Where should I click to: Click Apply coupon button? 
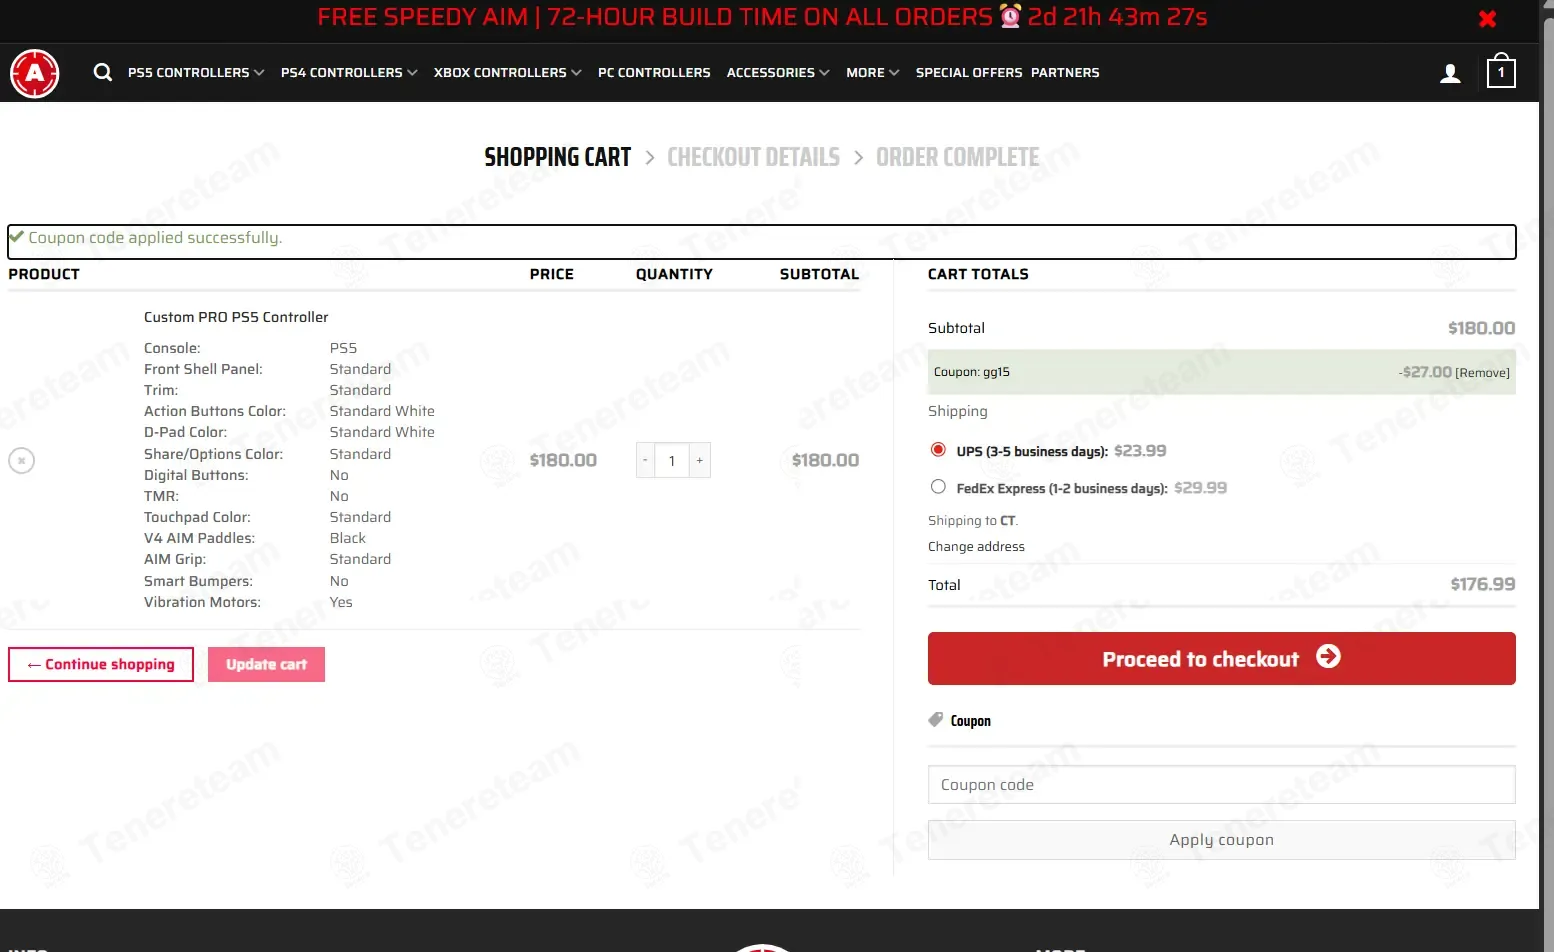point(1221,840)
